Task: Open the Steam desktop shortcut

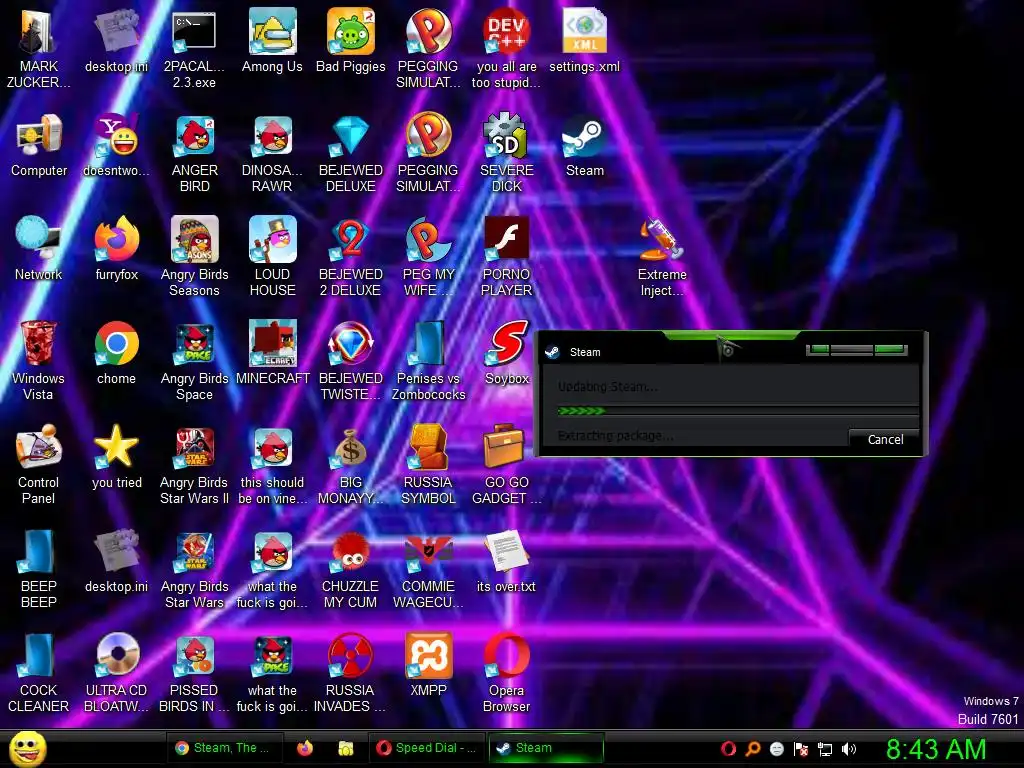Action: tap(584, 144)
